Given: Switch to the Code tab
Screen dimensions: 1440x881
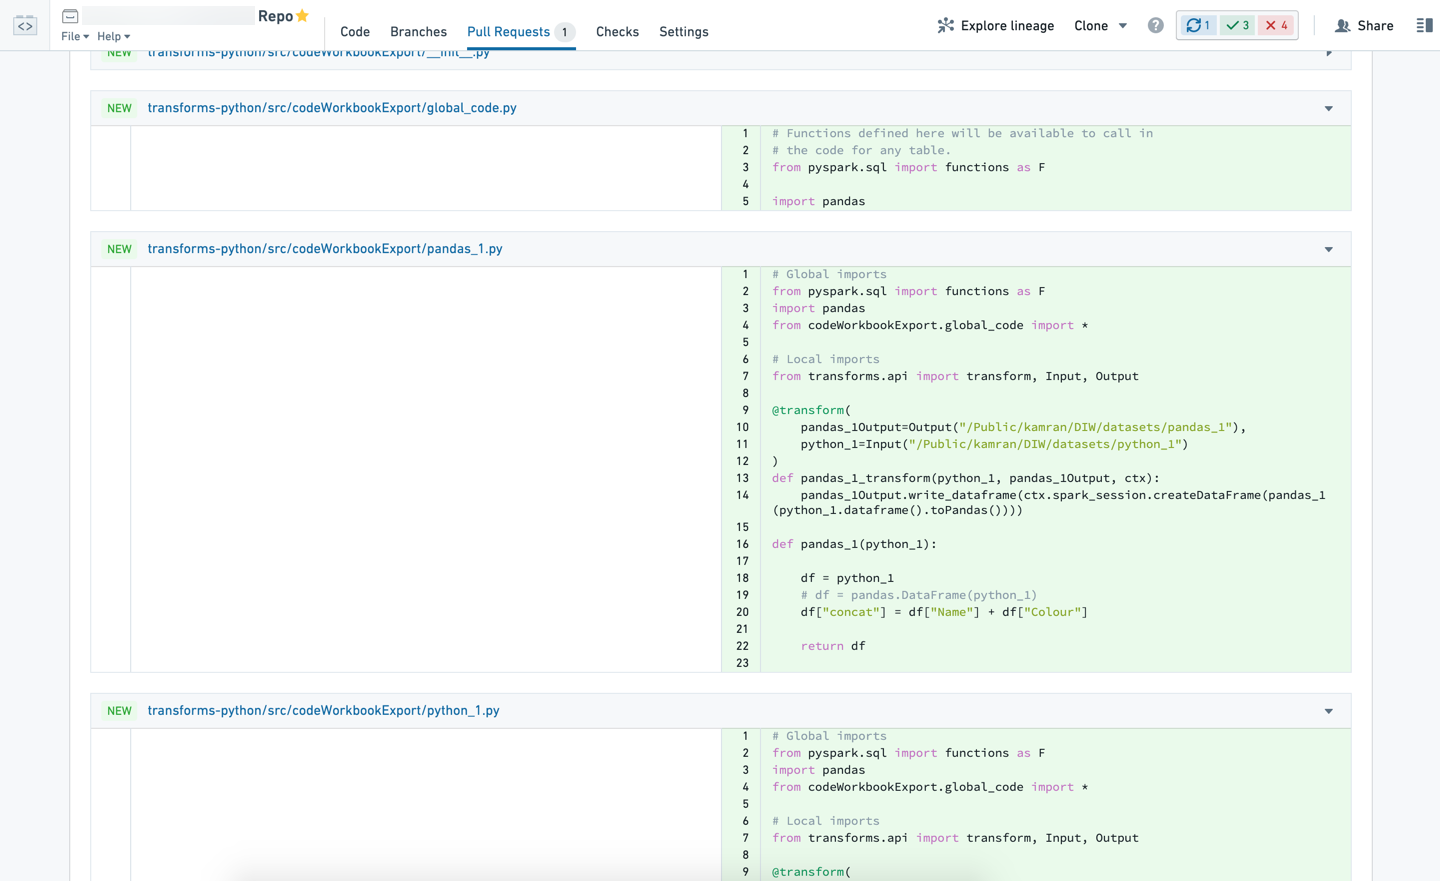Looking at the screenshot, I should coord(355,32).
